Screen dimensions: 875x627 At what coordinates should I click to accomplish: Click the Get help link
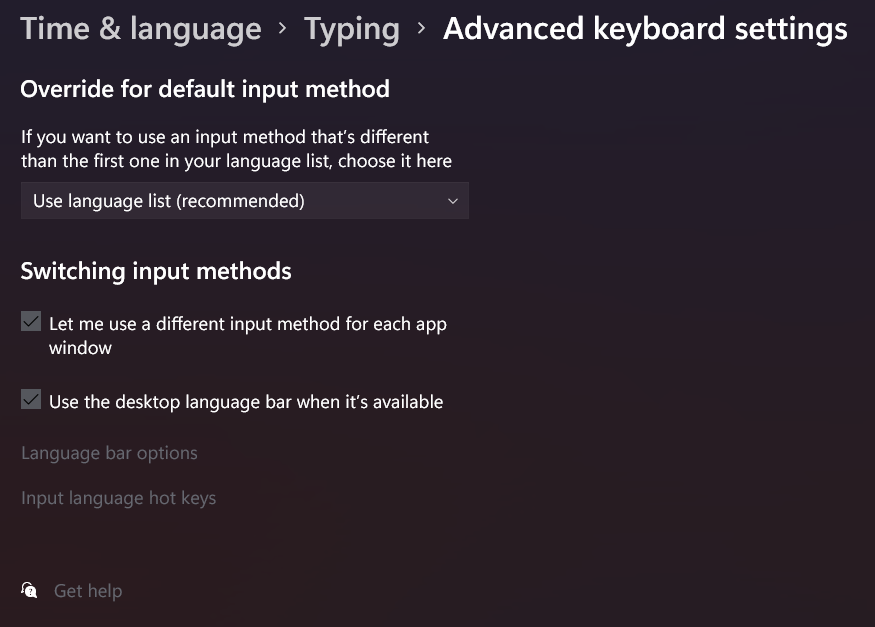(x=88, y=590)
